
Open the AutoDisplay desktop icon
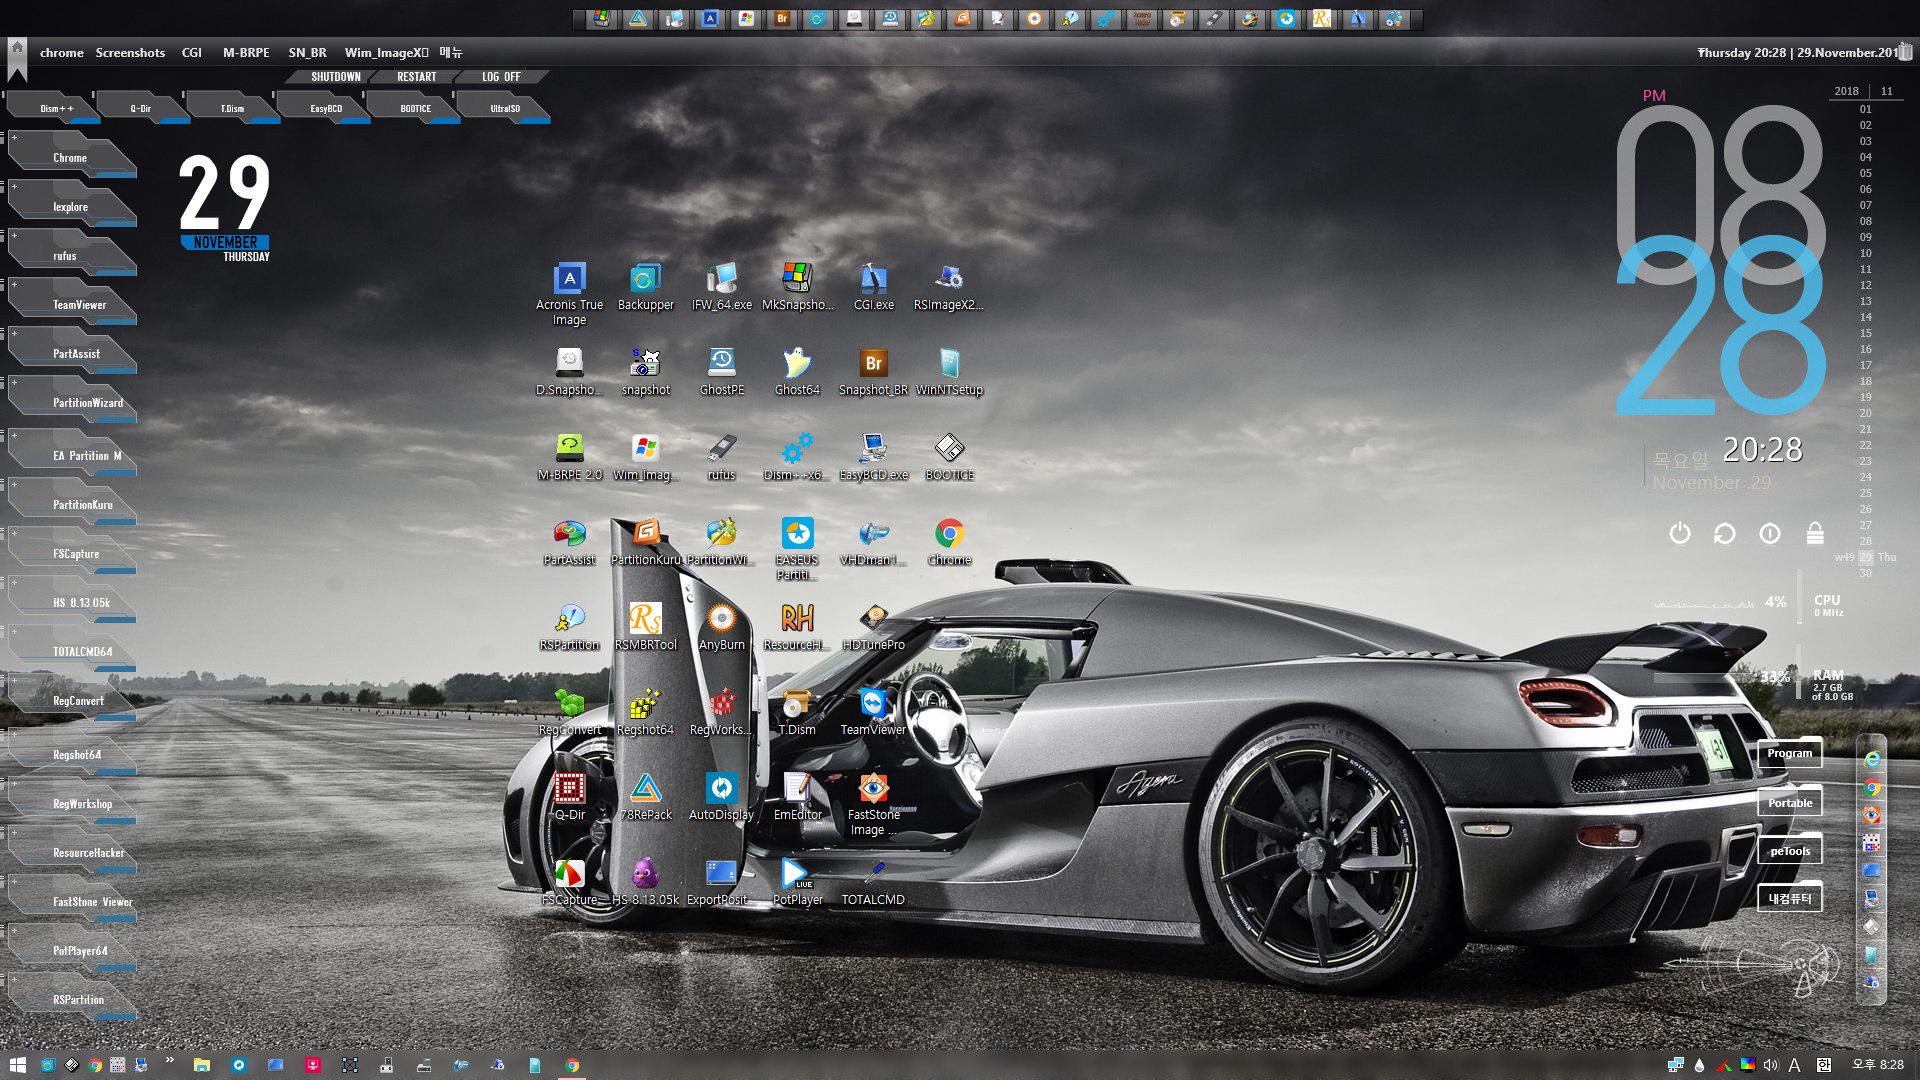(721, 797)
